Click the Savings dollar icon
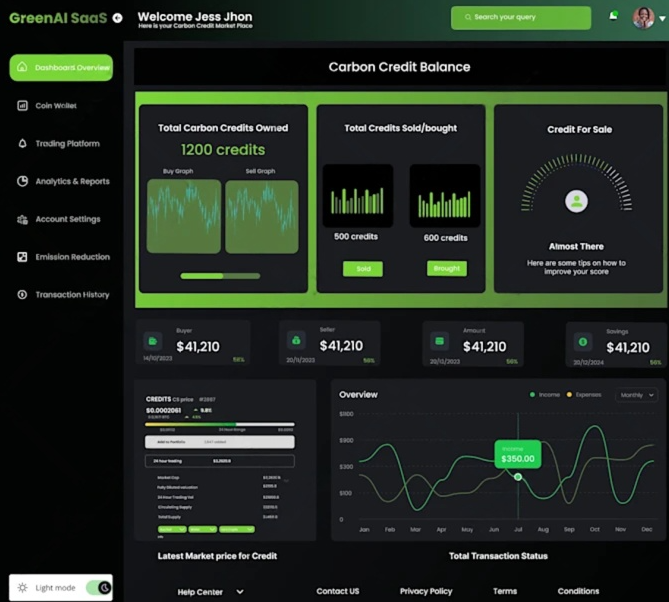 (583, 341)
